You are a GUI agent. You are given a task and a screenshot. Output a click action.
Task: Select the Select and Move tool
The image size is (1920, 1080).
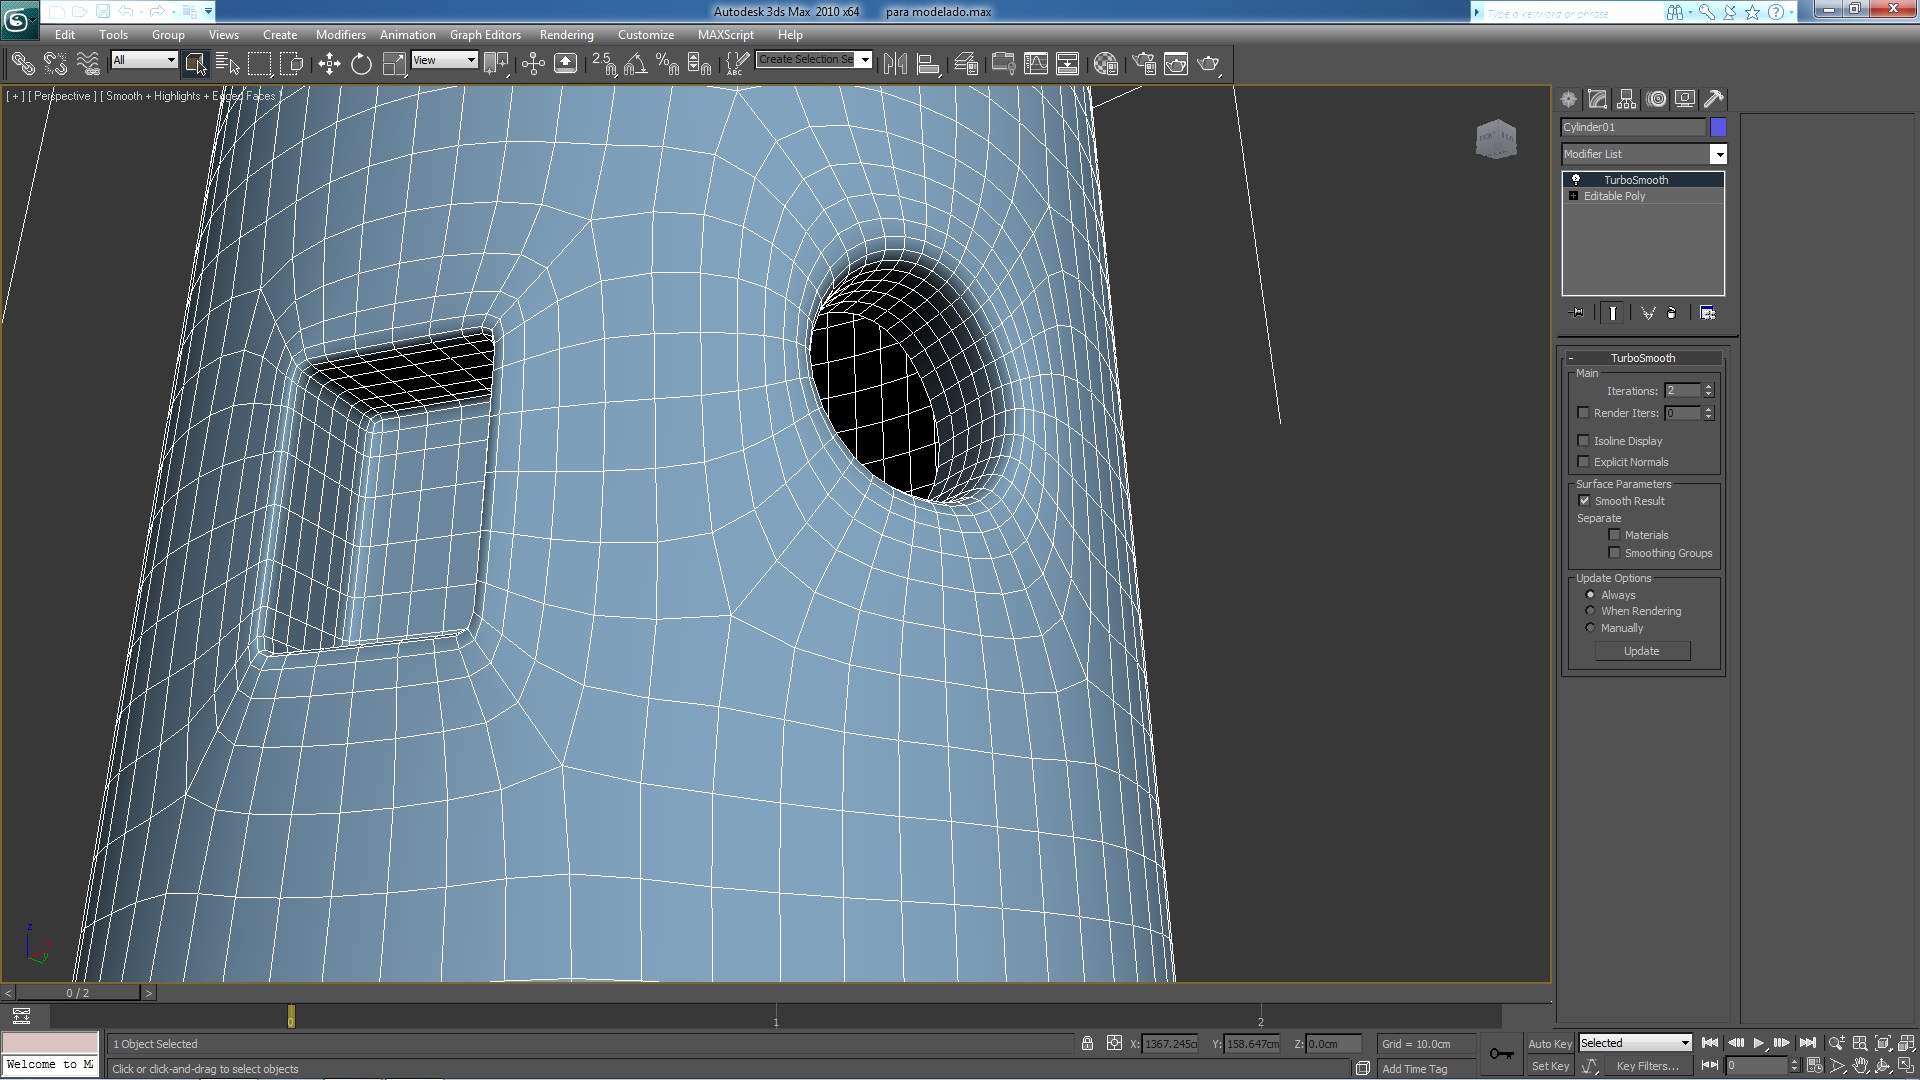click(329, 64)
